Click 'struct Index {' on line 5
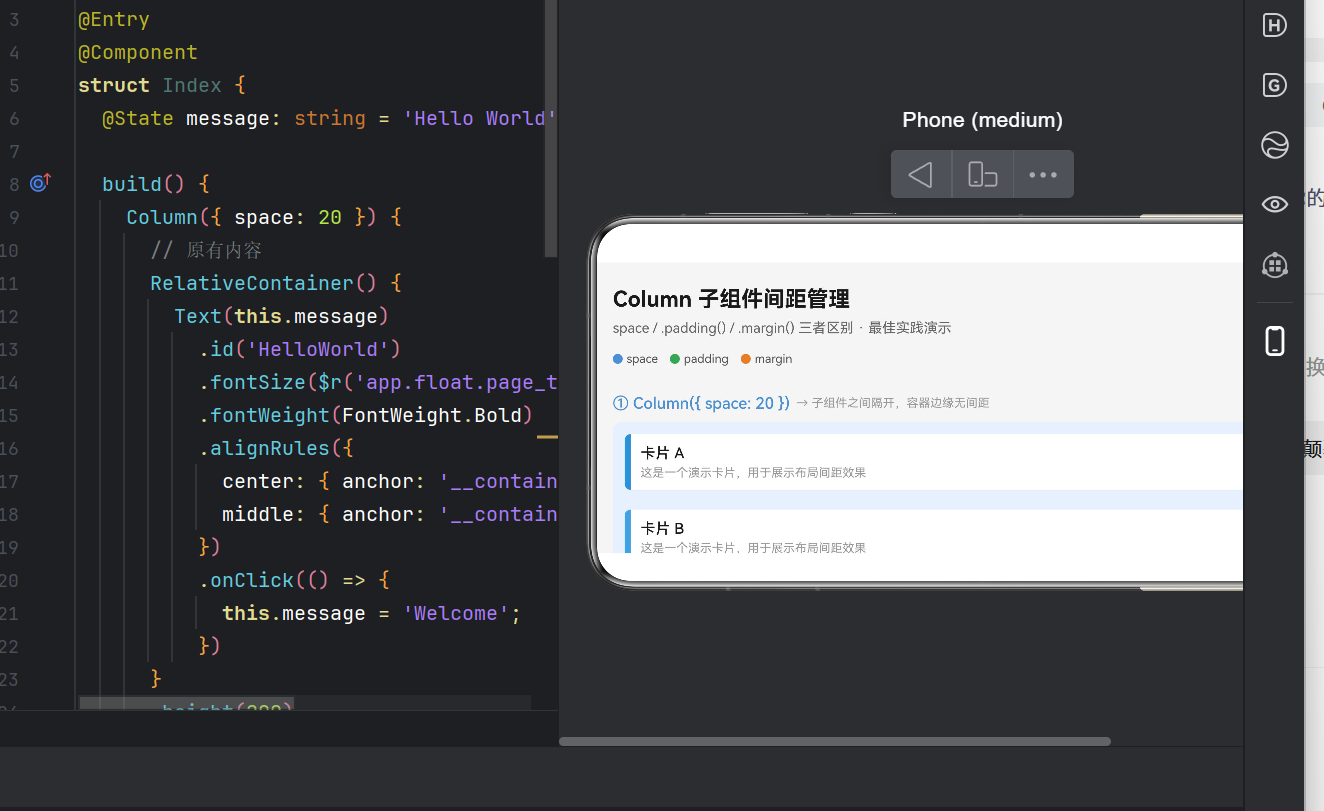 pos(162,85)
